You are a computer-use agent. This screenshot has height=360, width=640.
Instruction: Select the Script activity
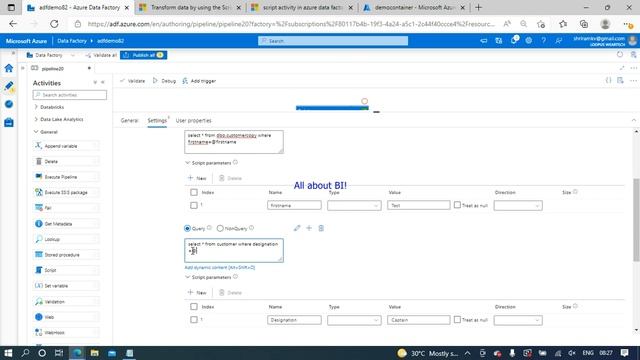66,270
